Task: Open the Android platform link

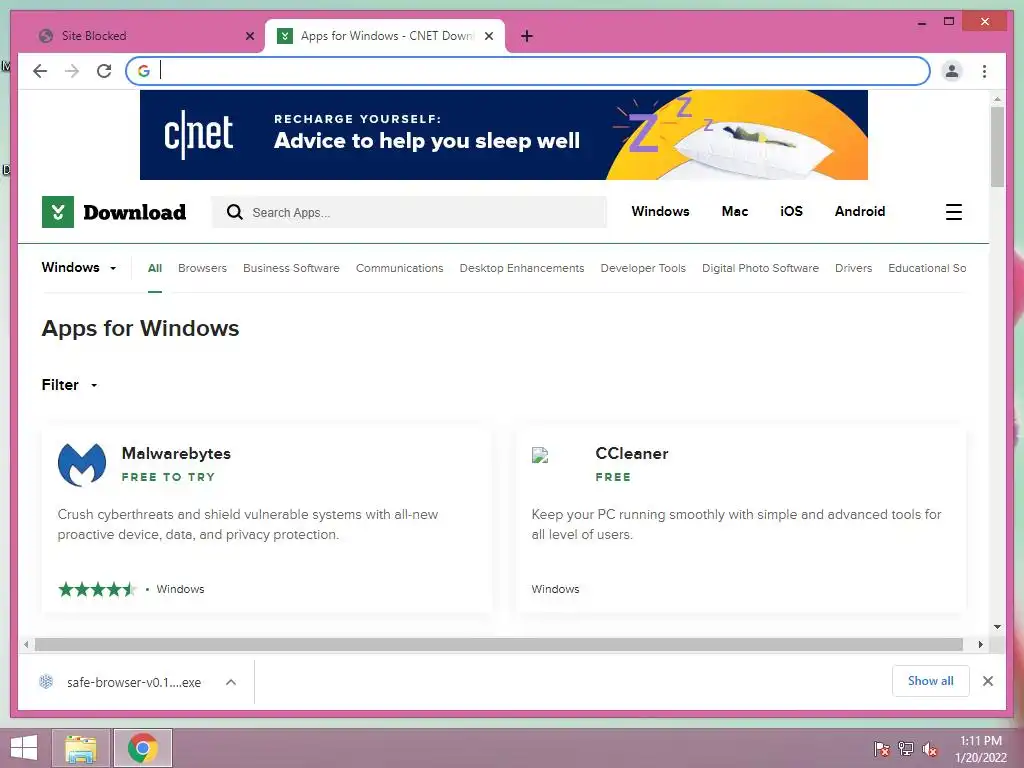Action: (x=859, y=212)
